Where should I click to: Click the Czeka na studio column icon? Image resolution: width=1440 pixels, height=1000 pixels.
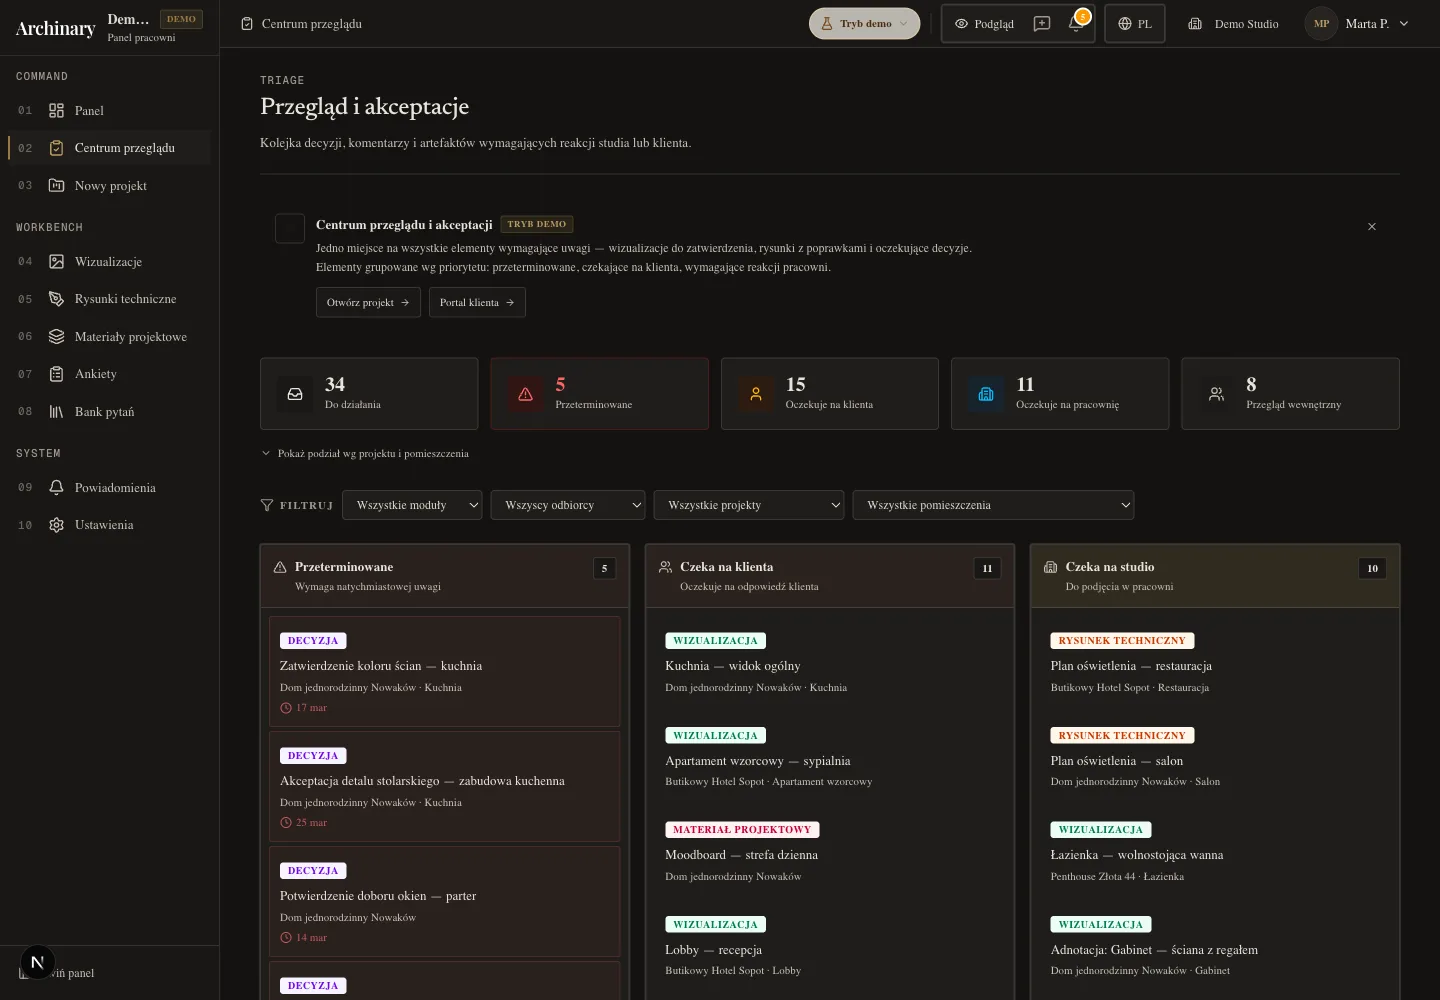pyautogui.click(x=1050, y=567)
